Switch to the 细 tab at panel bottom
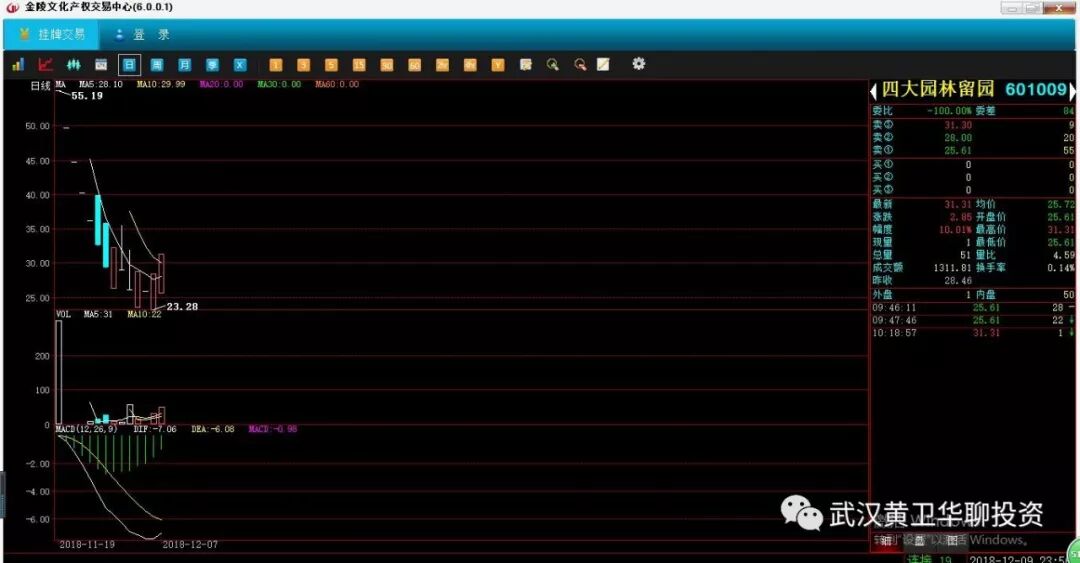The width and height of the screenshot is (1080, 563). (x=886, y=541)
